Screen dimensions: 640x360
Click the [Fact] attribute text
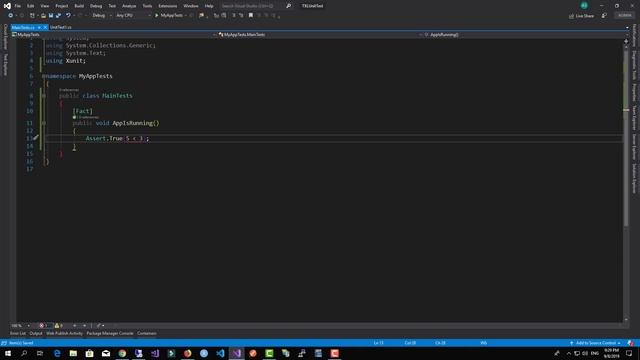tap(82, 111)
